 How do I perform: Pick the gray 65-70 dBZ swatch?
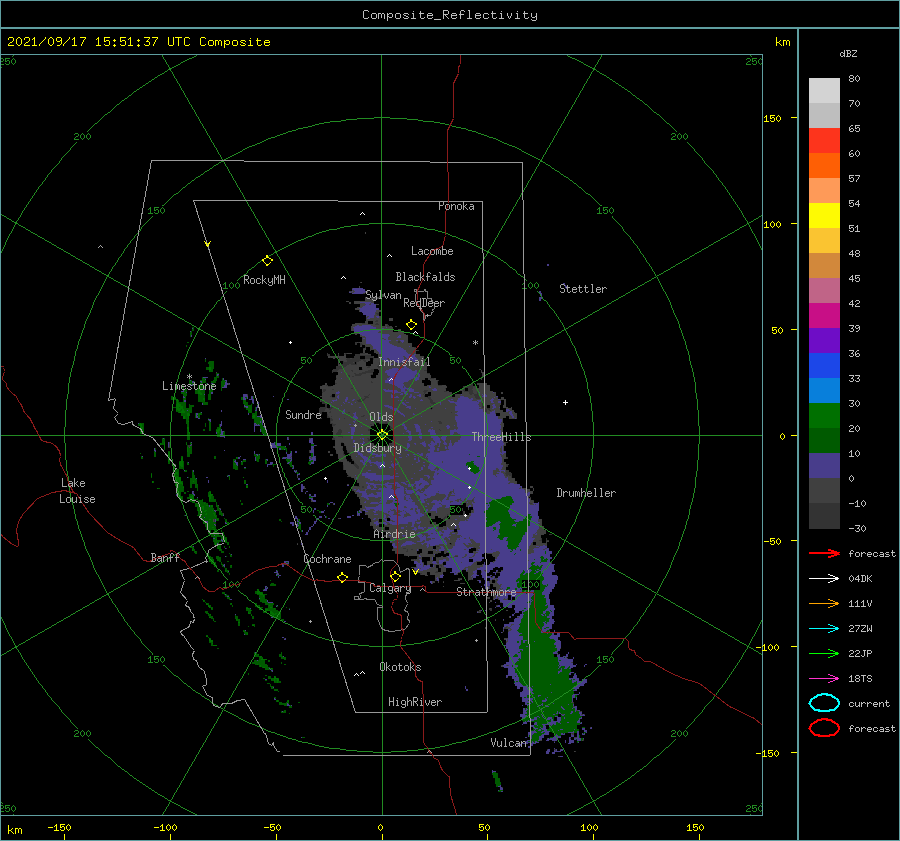(824, 115)
